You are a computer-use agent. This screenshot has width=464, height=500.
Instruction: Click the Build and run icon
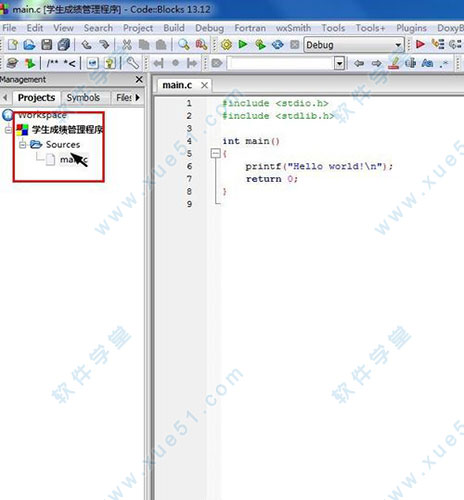(260, 45)
